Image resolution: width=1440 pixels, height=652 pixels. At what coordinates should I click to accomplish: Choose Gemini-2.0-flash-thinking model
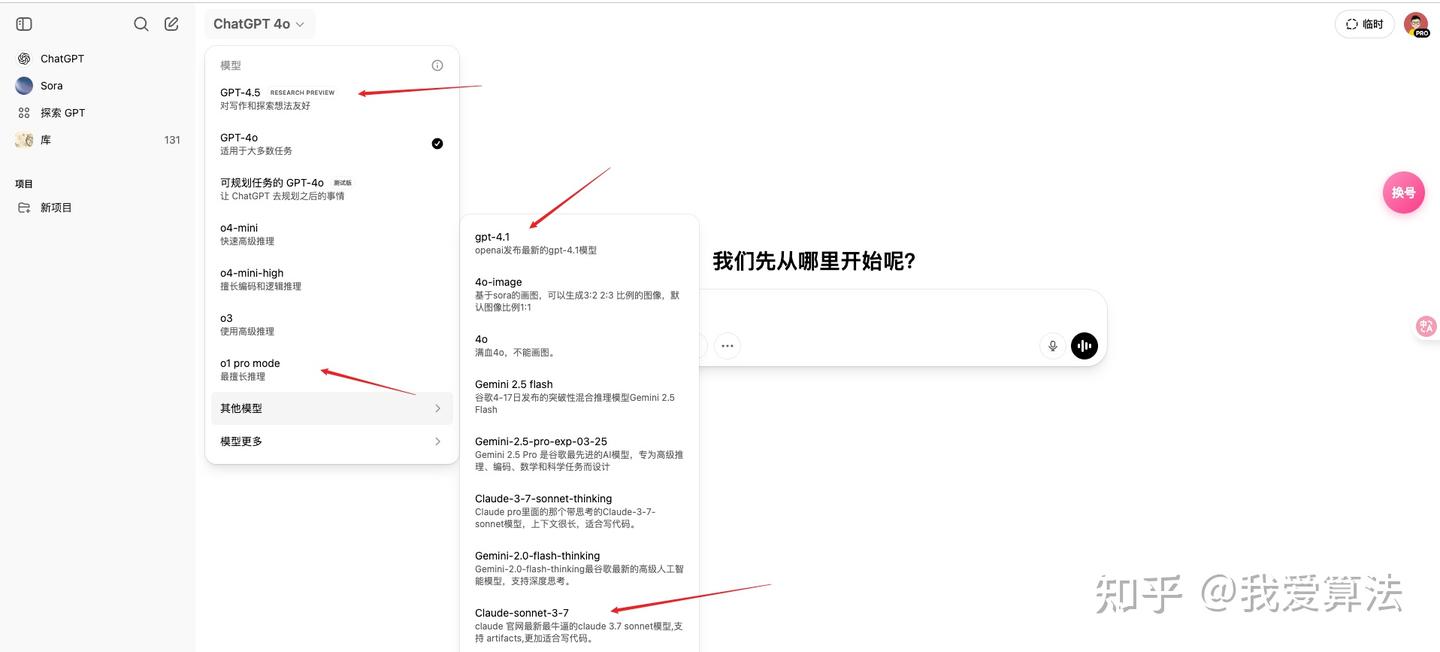[579, 567]
